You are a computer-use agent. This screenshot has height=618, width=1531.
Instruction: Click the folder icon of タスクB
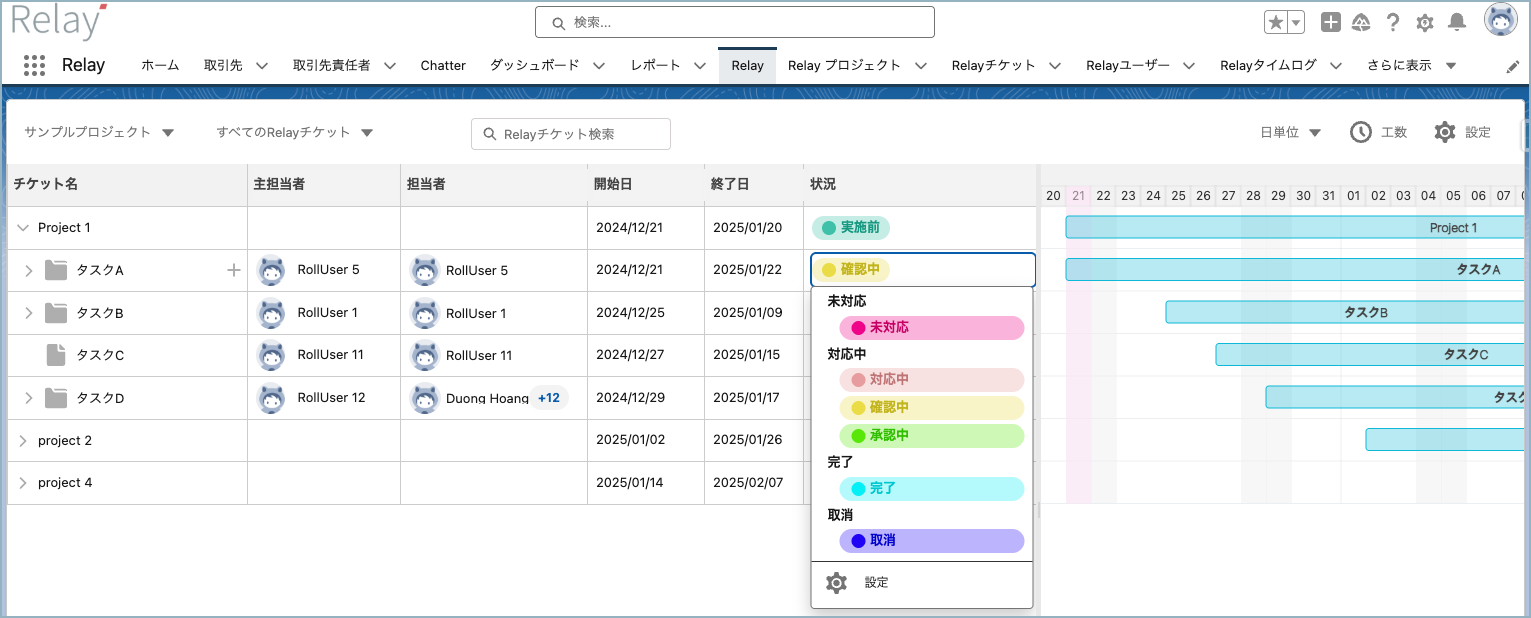click(x=56, y=313)
